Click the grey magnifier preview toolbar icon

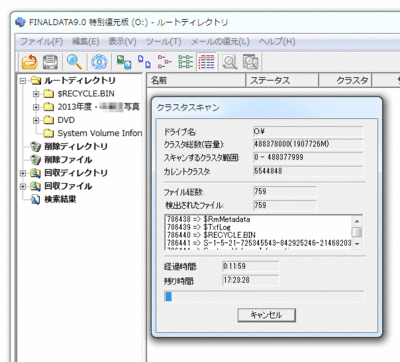(230, 62)
